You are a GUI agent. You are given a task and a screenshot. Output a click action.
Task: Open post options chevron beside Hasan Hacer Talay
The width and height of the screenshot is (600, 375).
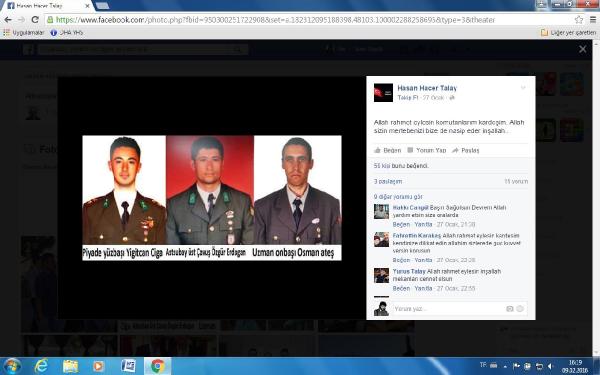523,88
